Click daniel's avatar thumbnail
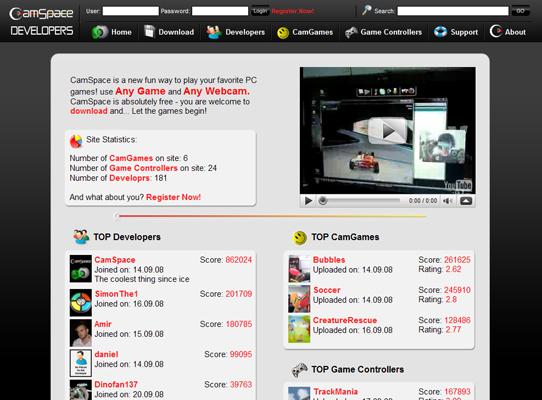 (81, 363)
